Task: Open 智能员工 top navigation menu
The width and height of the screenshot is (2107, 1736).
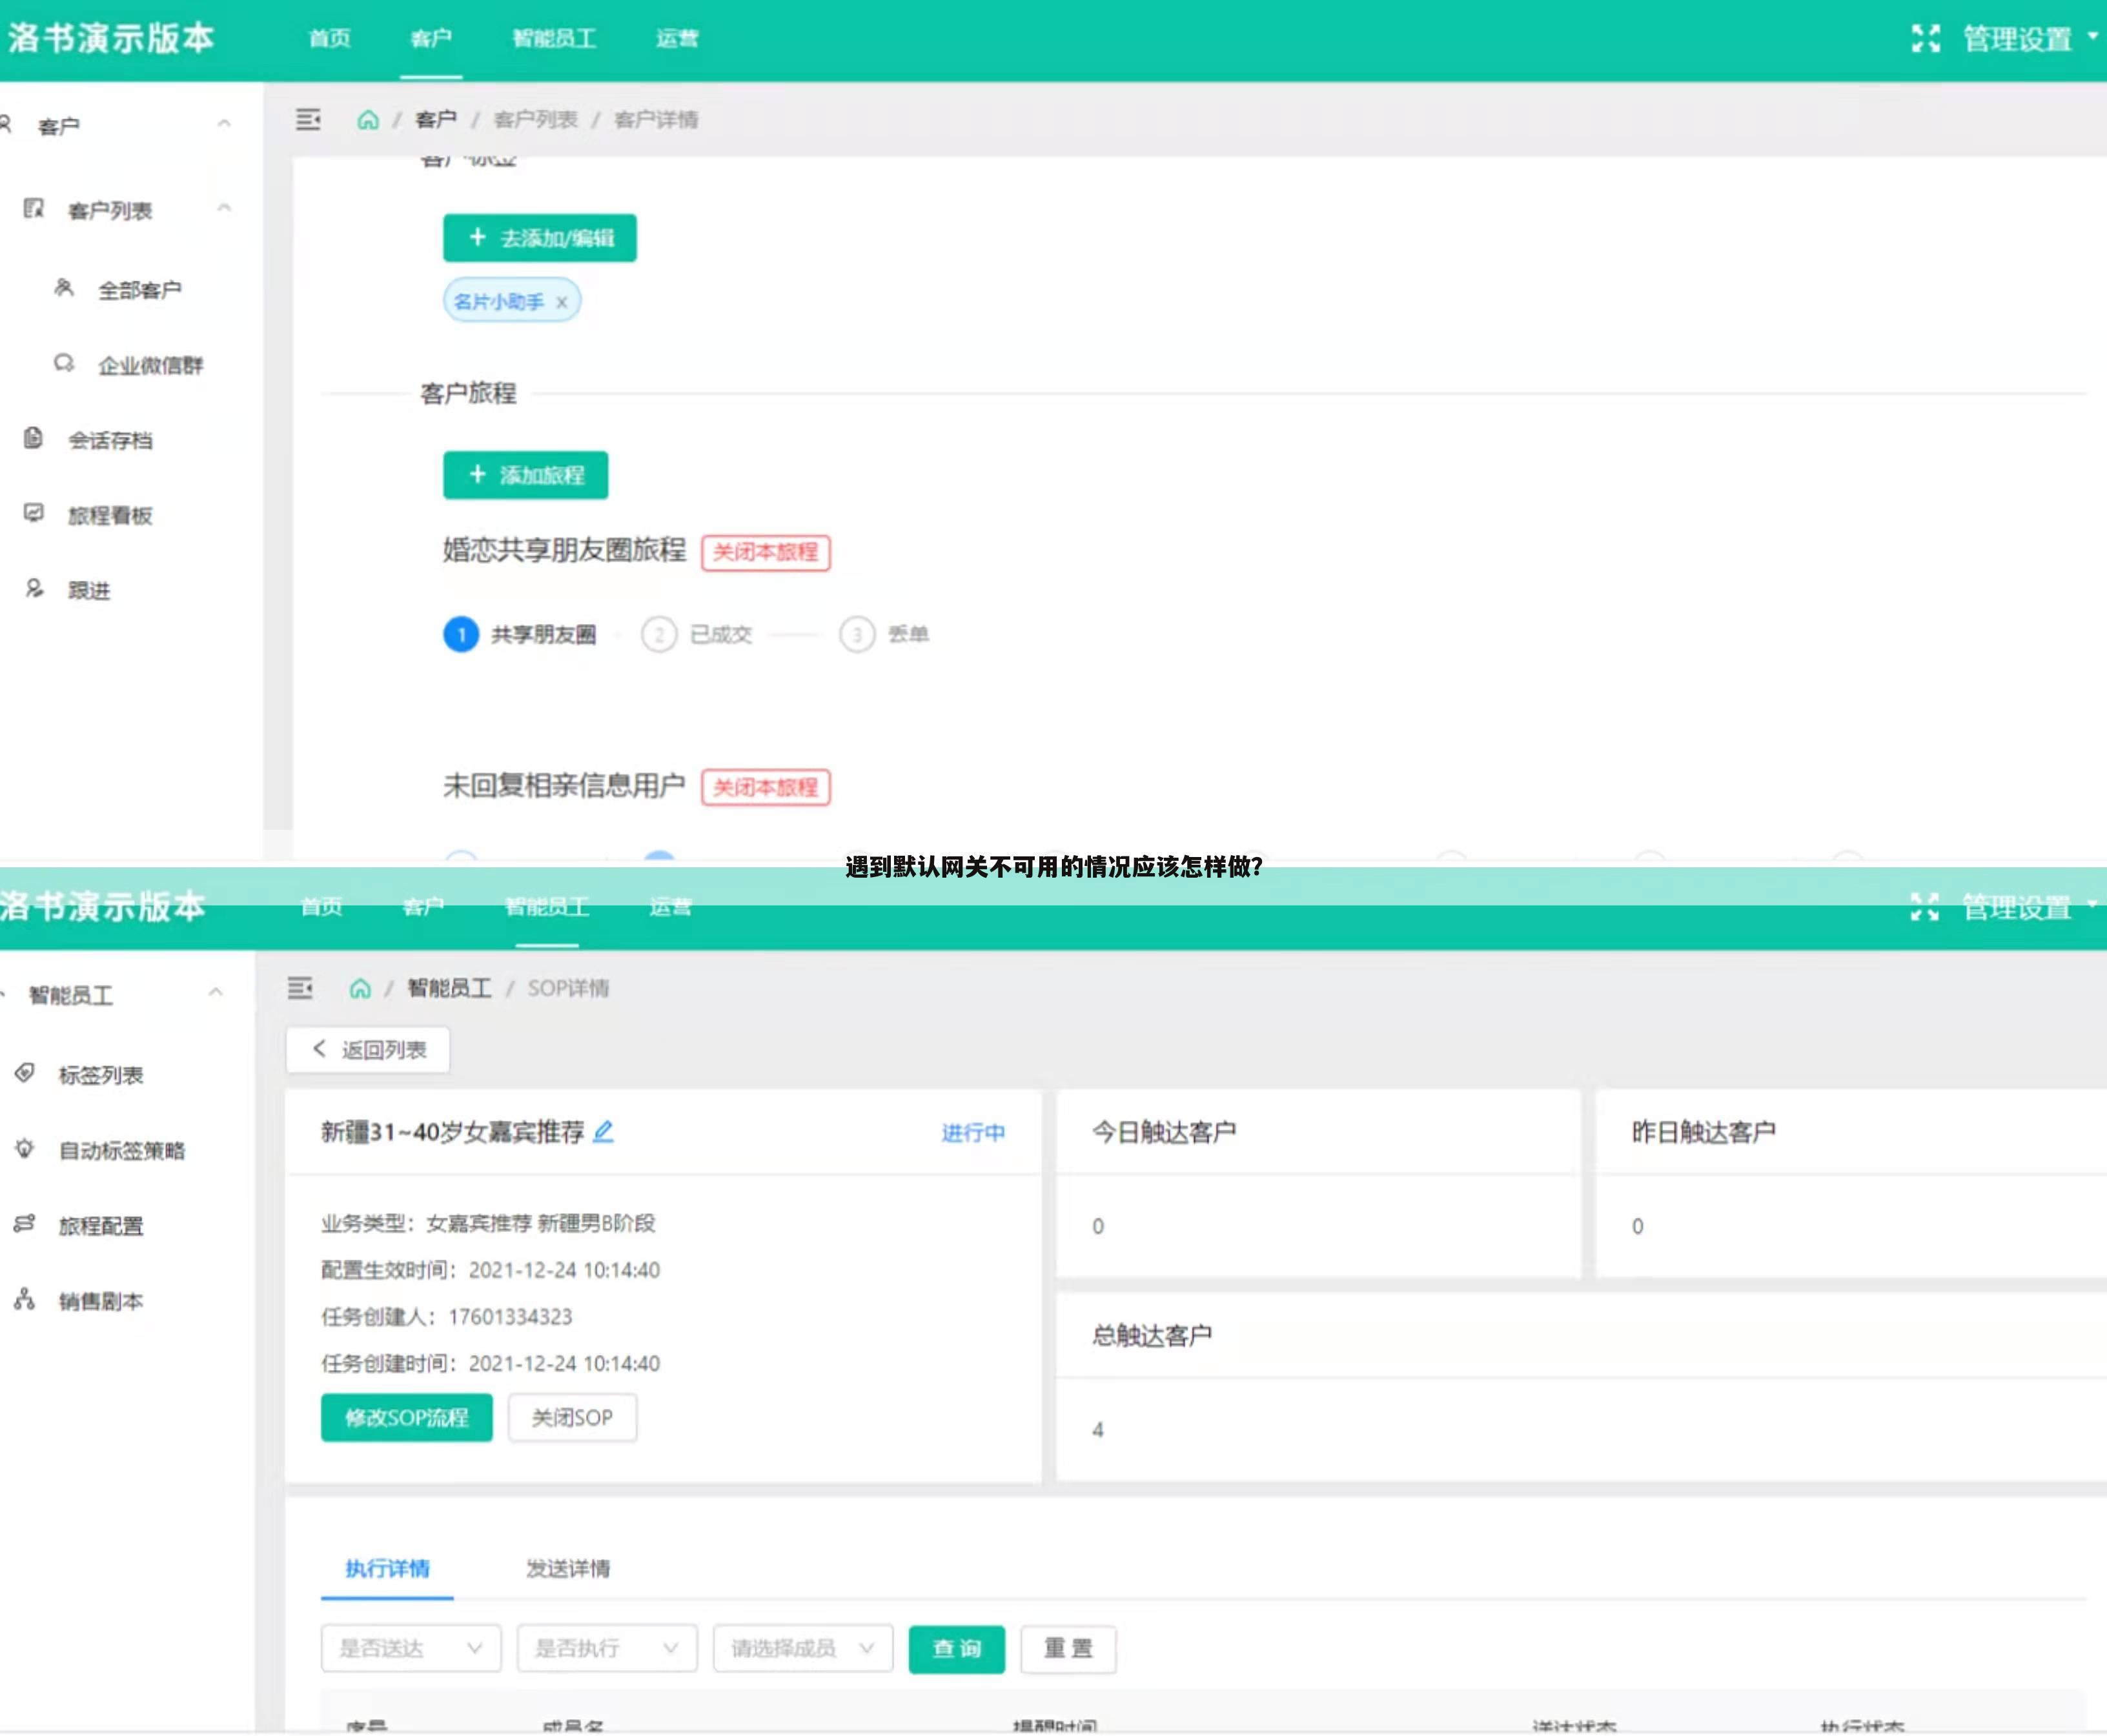Action: pos(554,39)
